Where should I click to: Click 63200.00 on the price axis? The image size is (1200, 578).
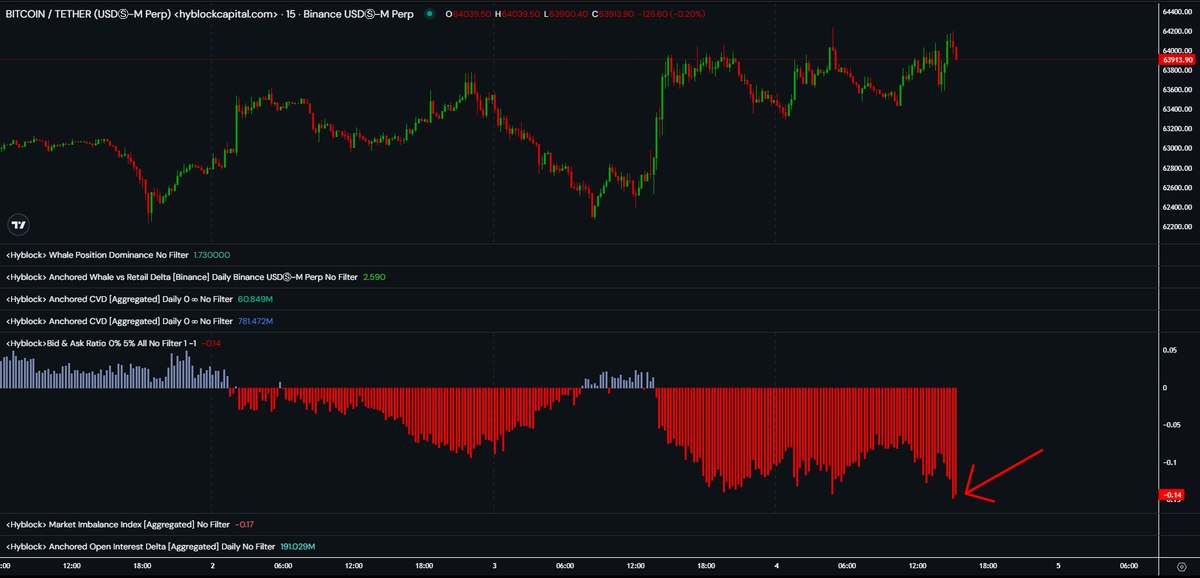tap(1177, 129)
